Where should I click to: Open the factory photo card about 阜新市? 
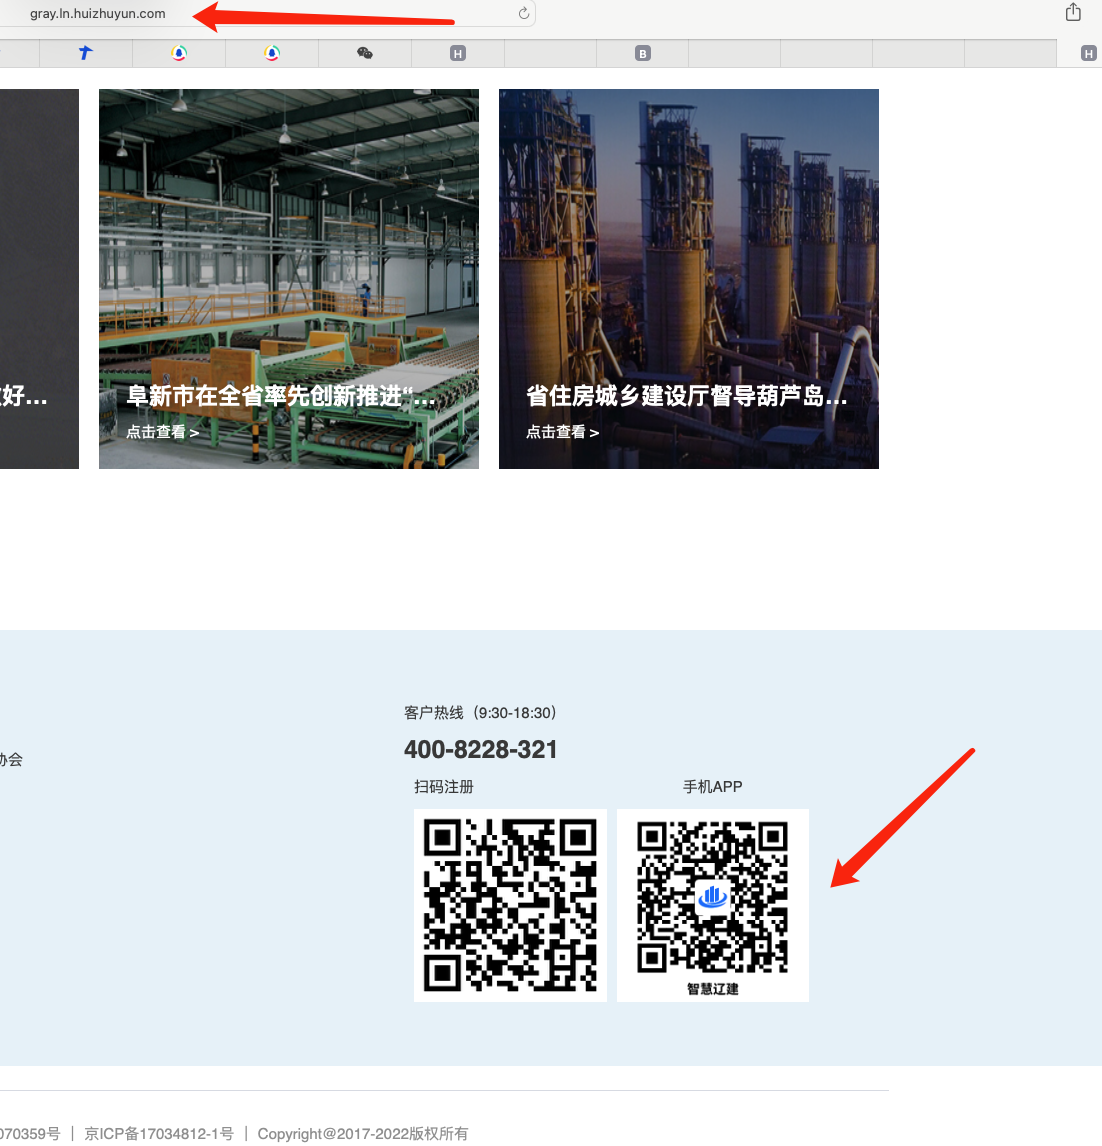[x=289, y=278]
